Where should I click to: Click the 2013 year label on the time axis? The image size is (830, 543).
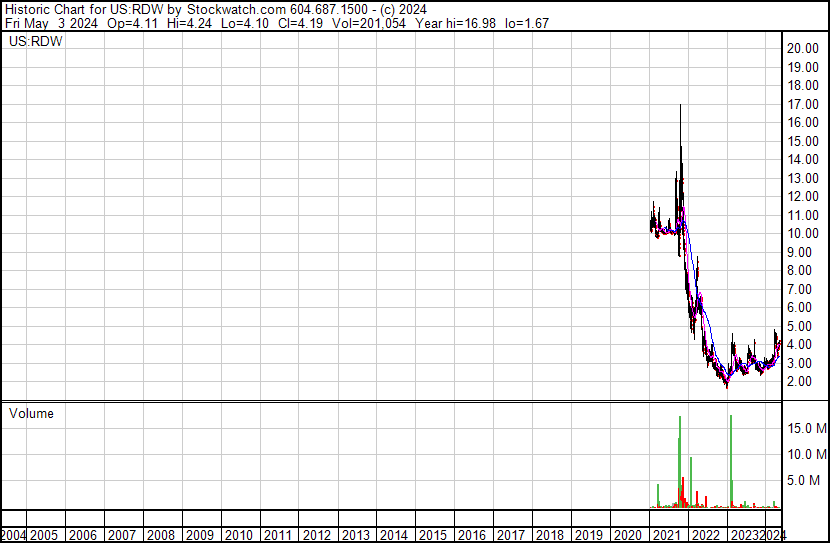pyautogui.click(x=355, y=535)
